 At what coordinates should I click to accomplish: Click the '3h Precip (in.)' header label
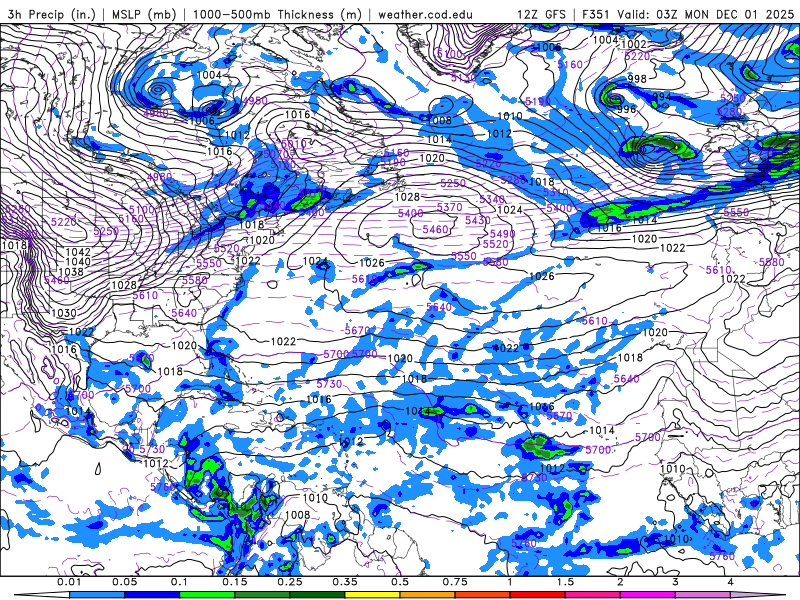[52, 14]
